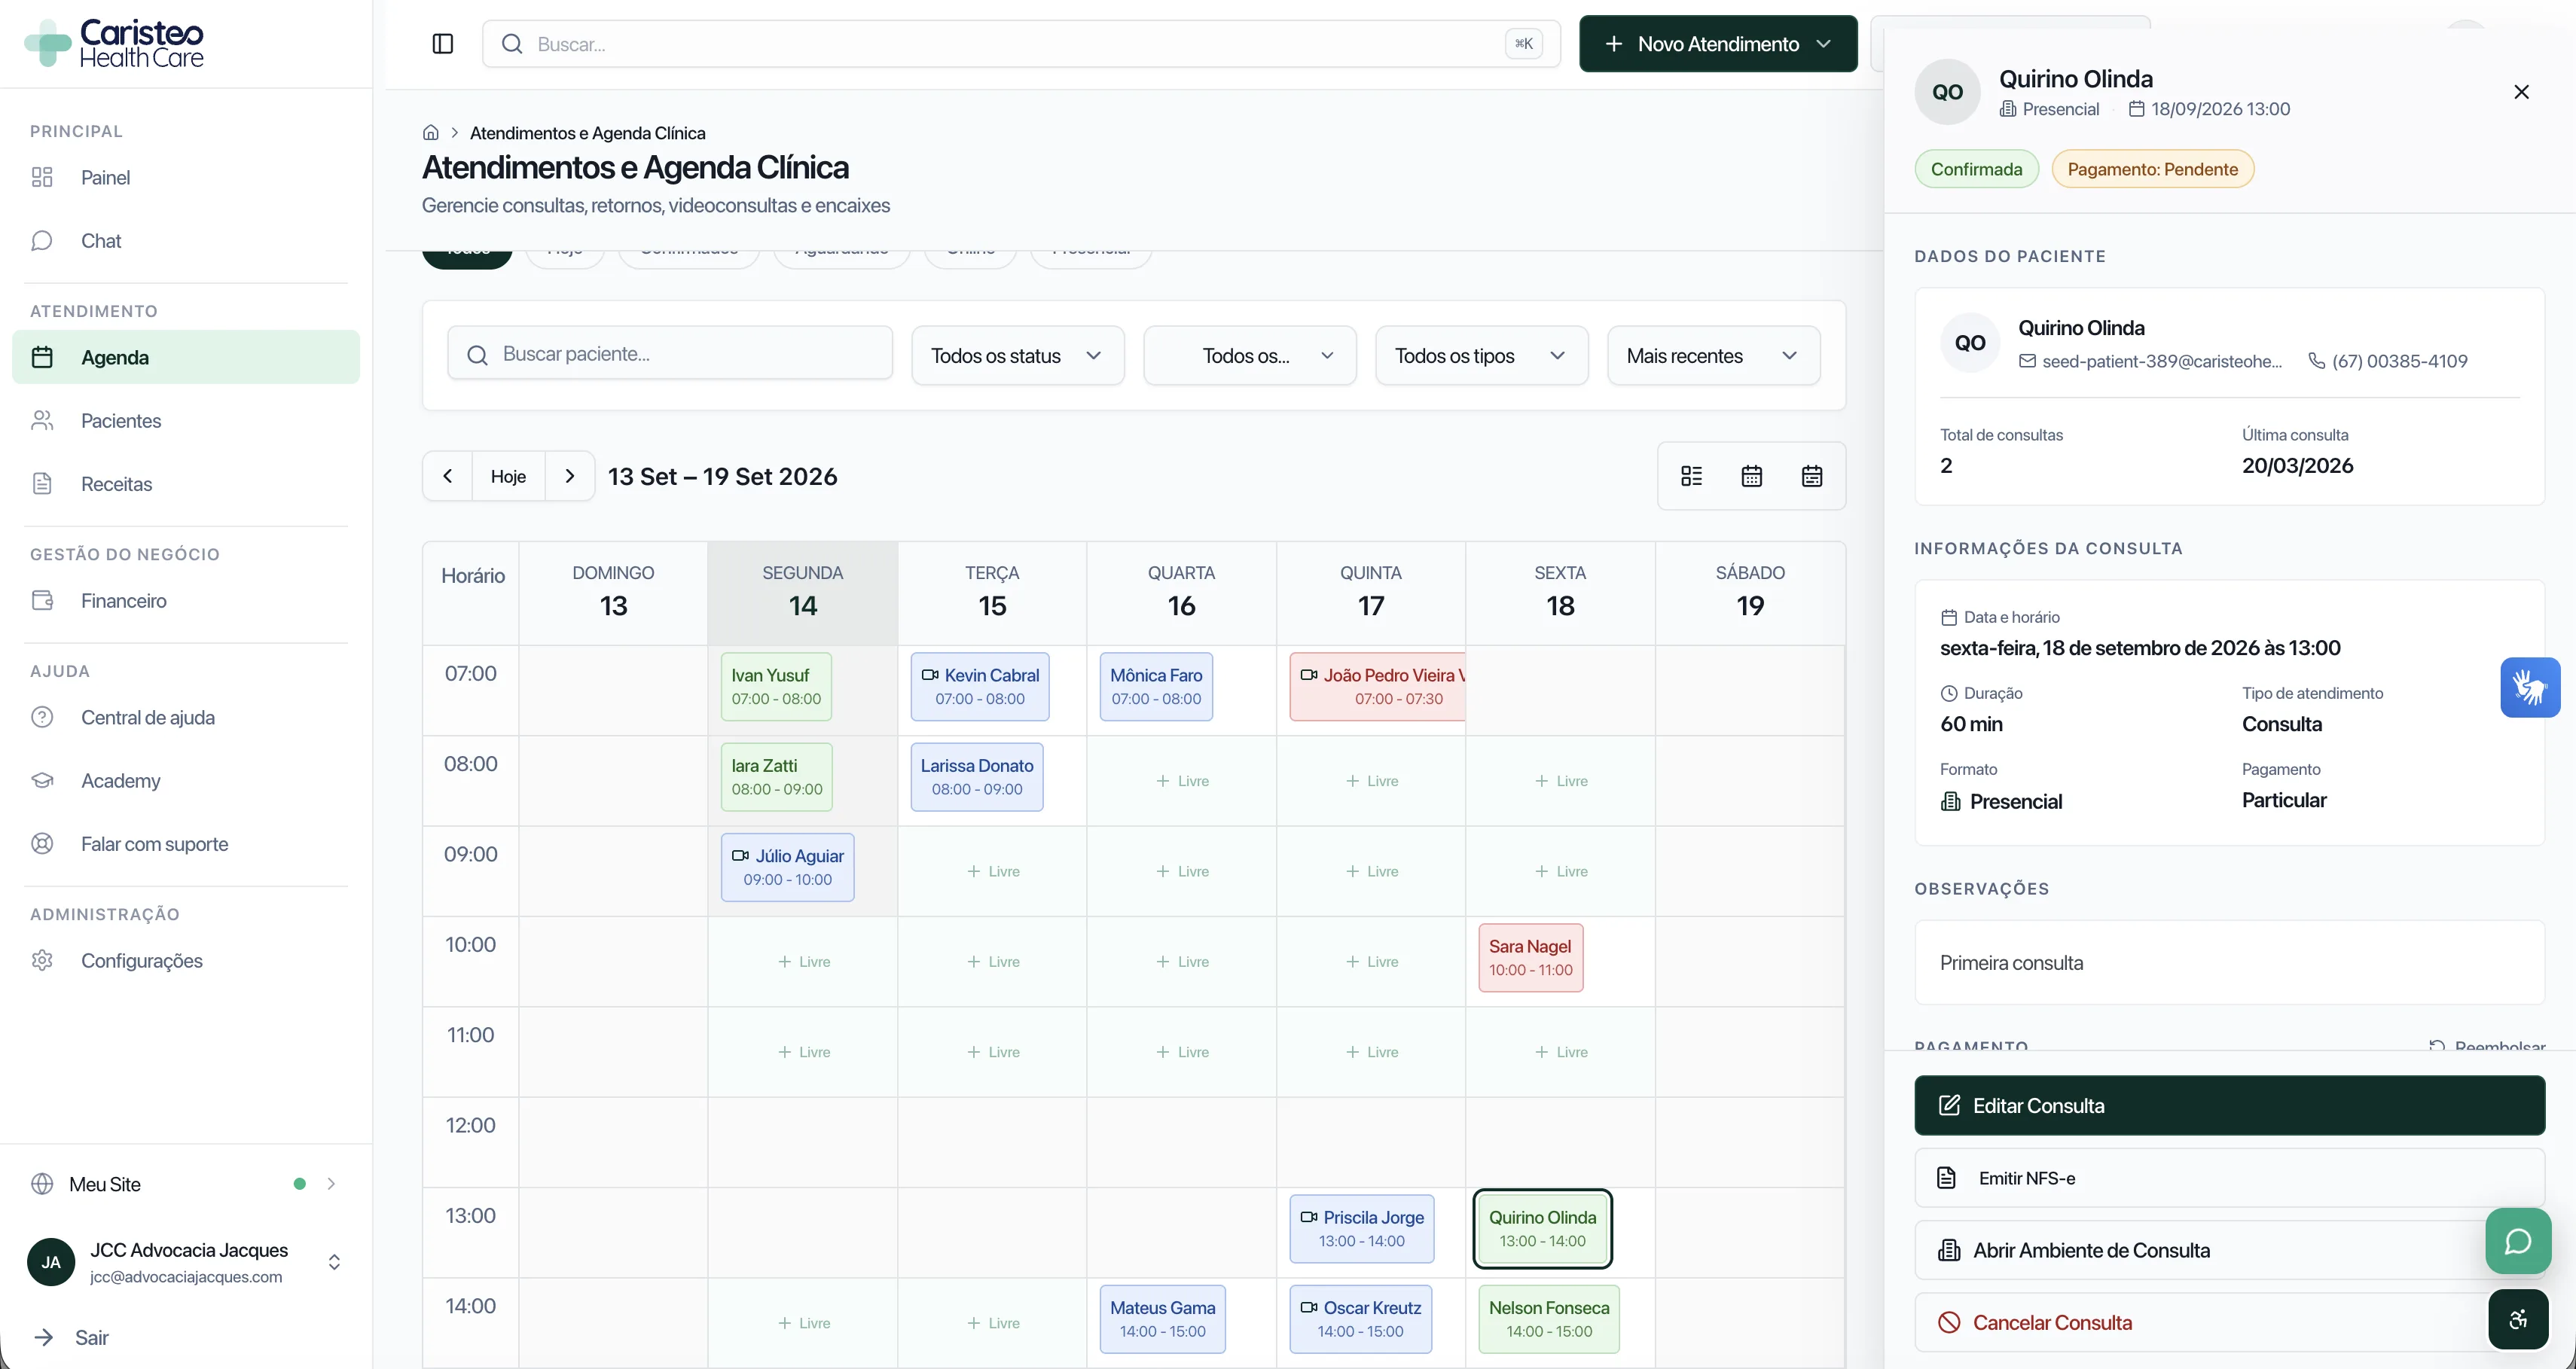The width and height of the screenshot is (2576, 1369).
Task: Click the Pagamento: Pendente badge
Action: point(2152,169)
